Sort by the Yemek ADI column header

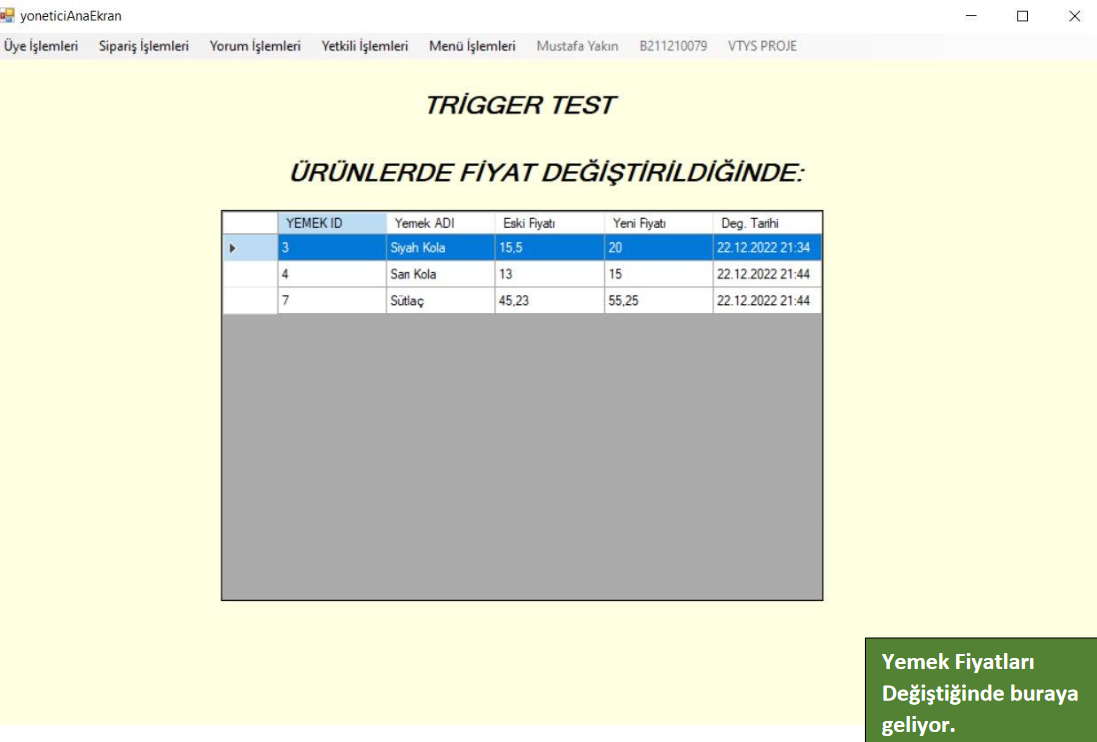440,223
